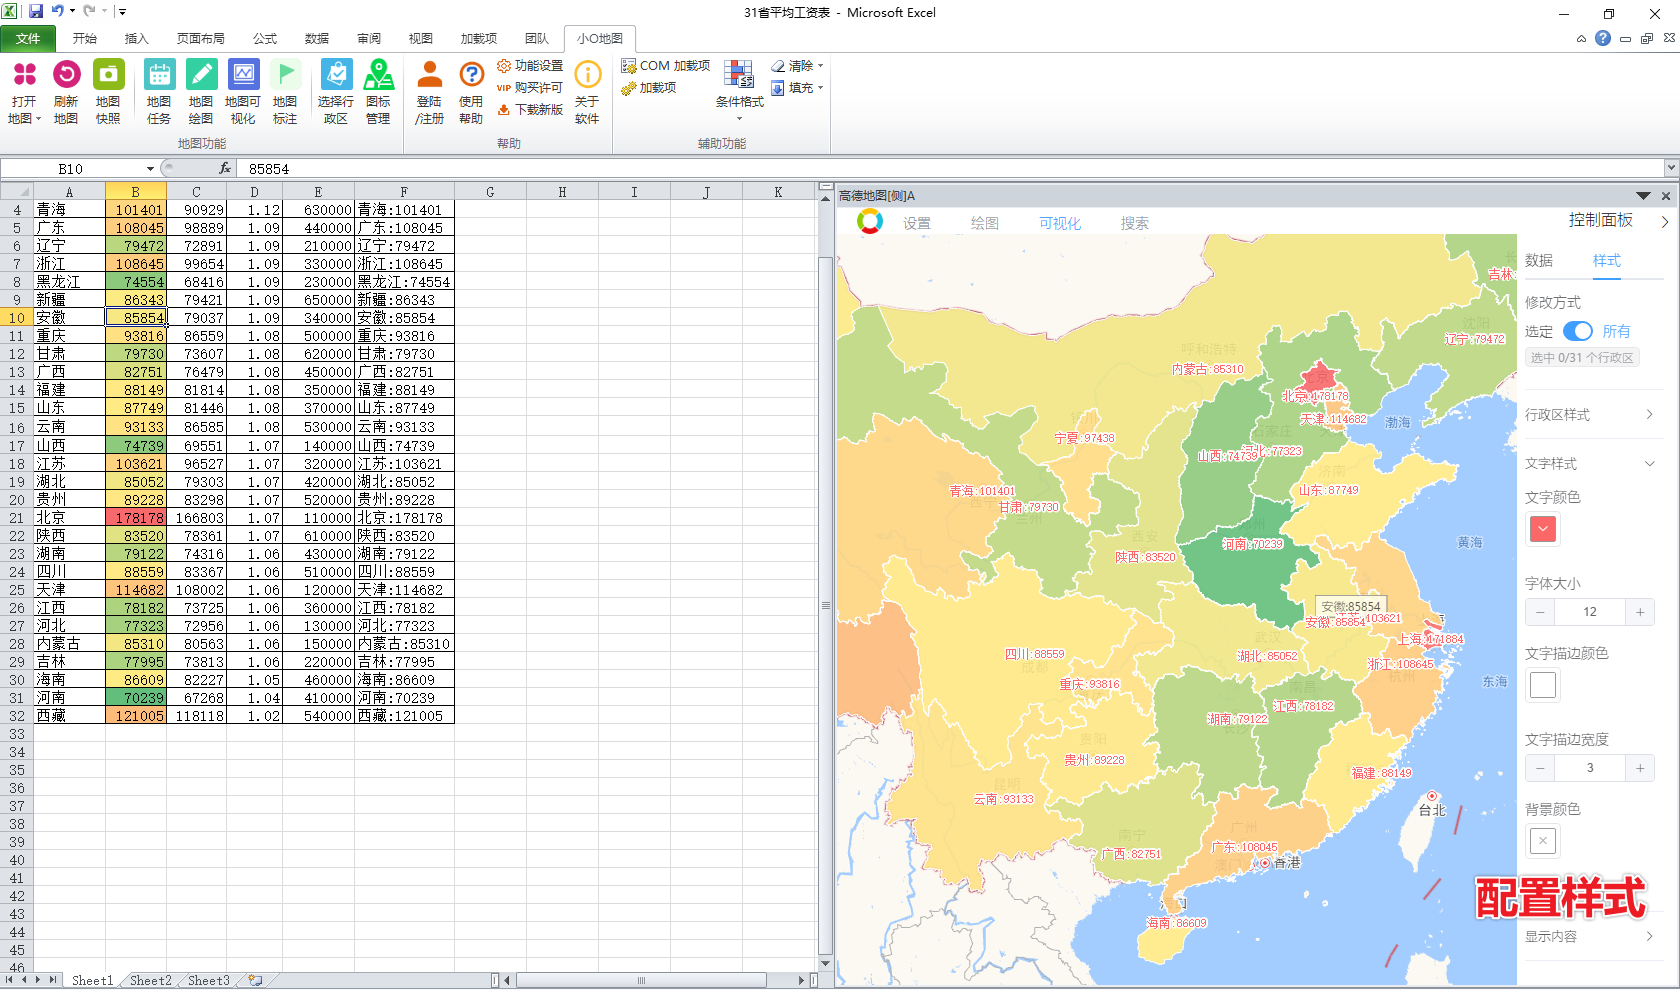Increase 字体大小 with plus button
The width and height of the screenshot is (1680, 990).
click(x=1640, y=612)
